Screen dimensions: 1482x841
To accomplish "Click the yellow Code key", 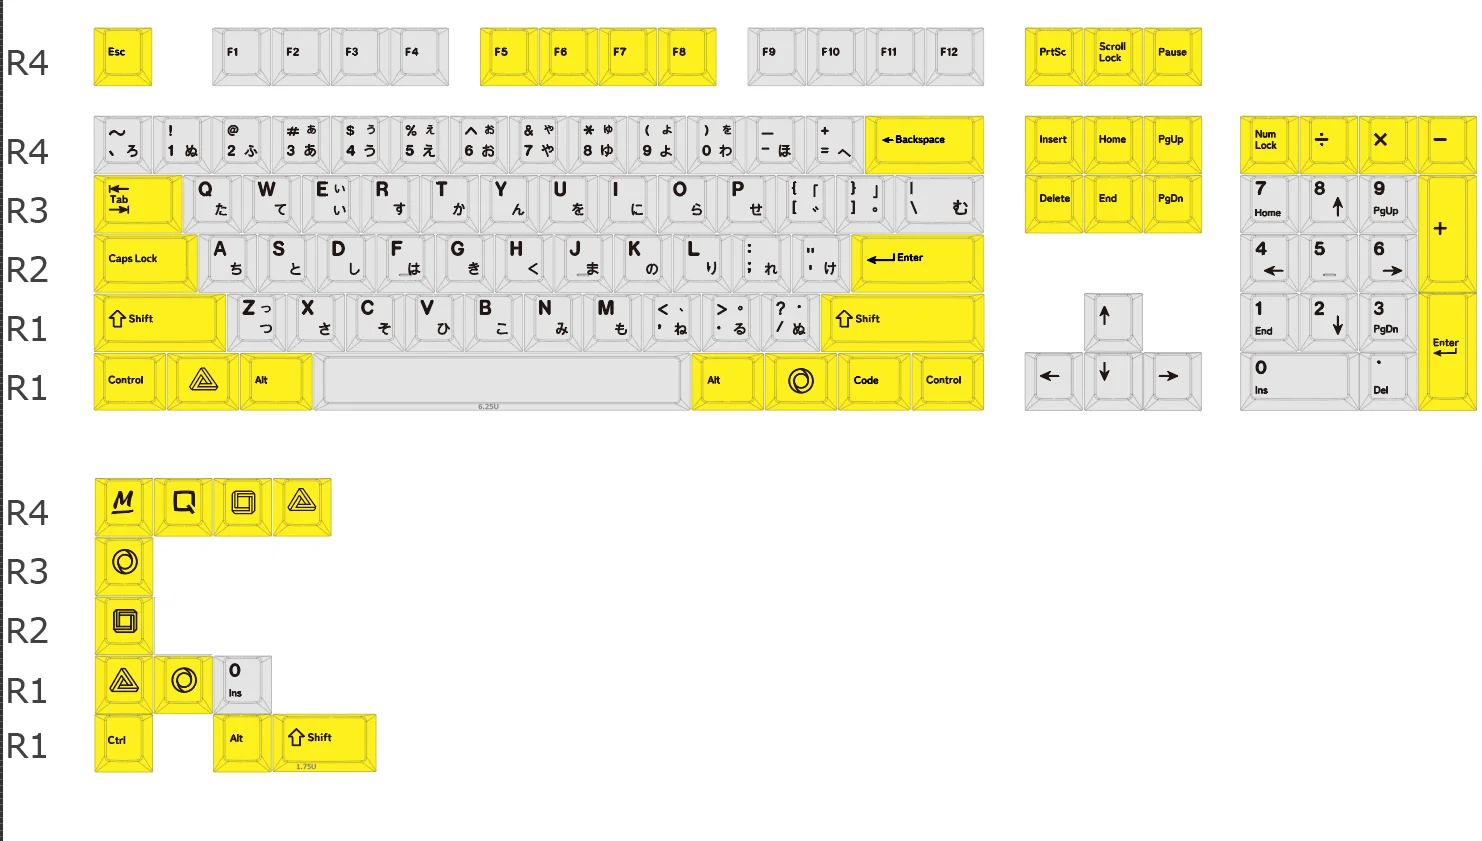I will click(x=874, y=380).
